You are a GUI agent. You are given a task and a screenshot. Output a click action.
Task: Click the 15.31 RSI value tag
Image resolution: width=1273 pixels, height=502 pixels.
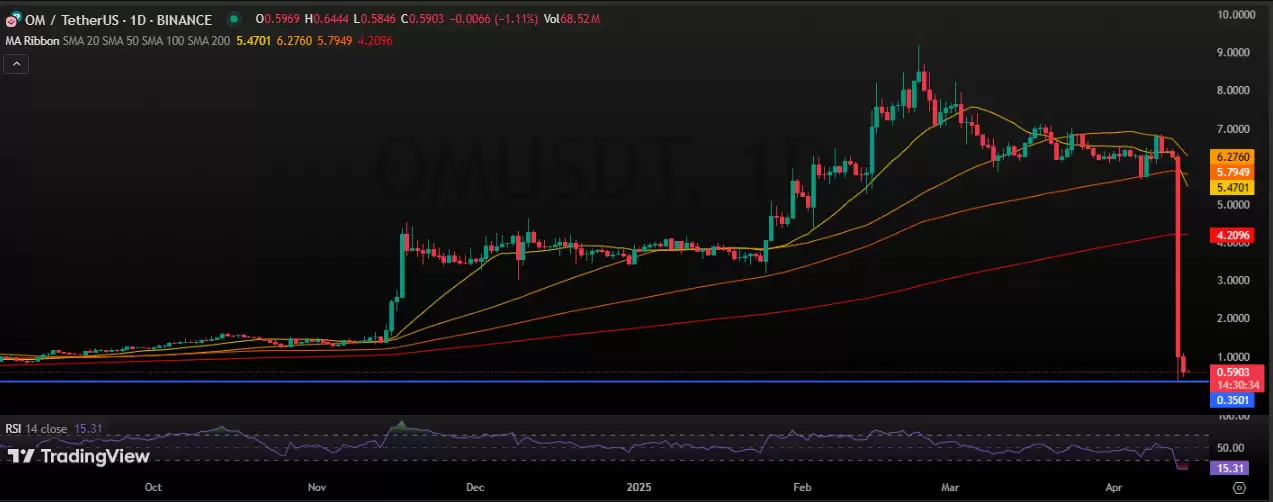[1227, 468]
